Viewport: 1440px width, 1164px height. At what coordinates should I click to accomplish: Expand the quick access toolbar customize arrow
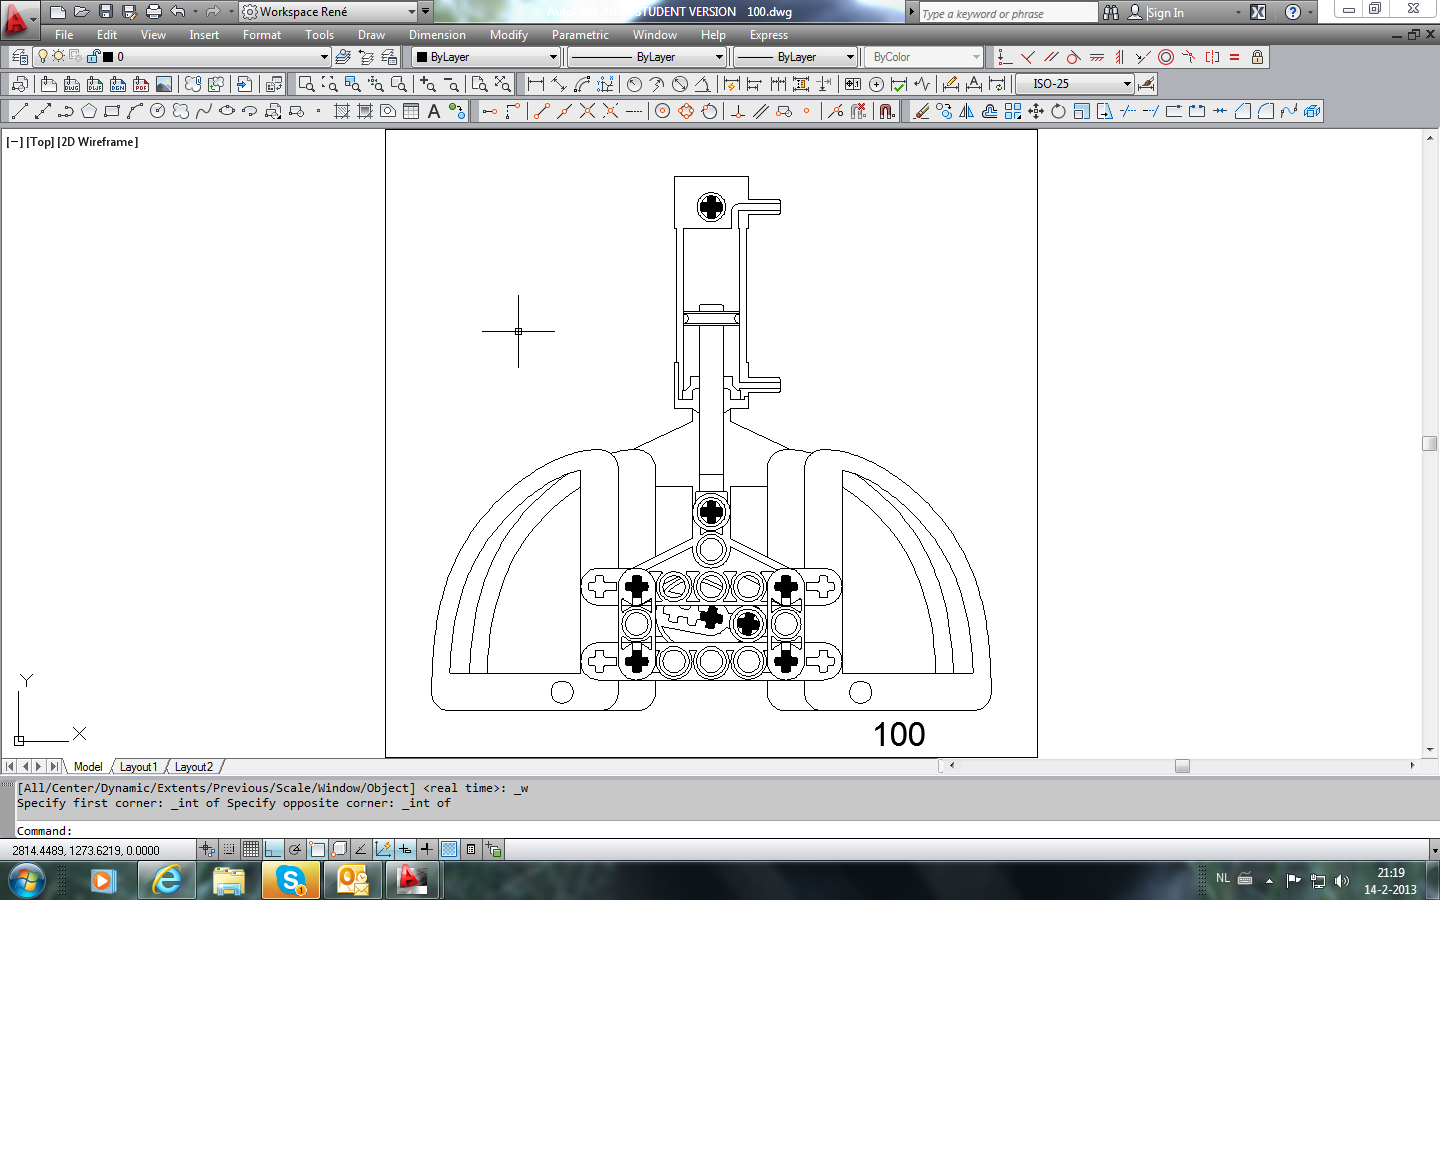[426, 12]
